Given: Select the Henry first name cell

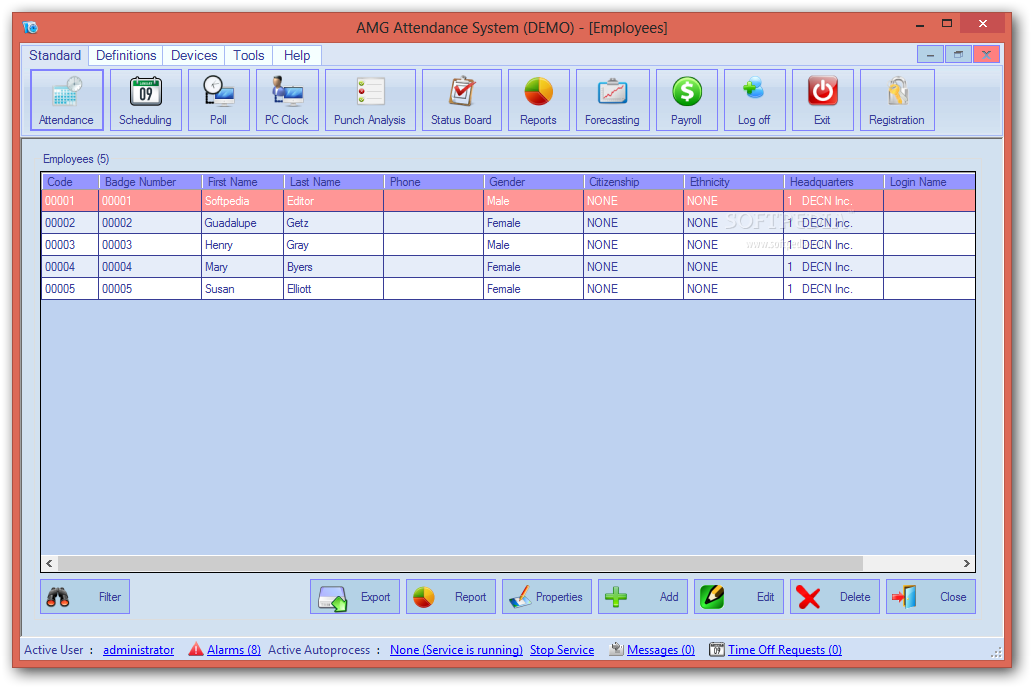Looking at the screenshot, I should [243, 245].
